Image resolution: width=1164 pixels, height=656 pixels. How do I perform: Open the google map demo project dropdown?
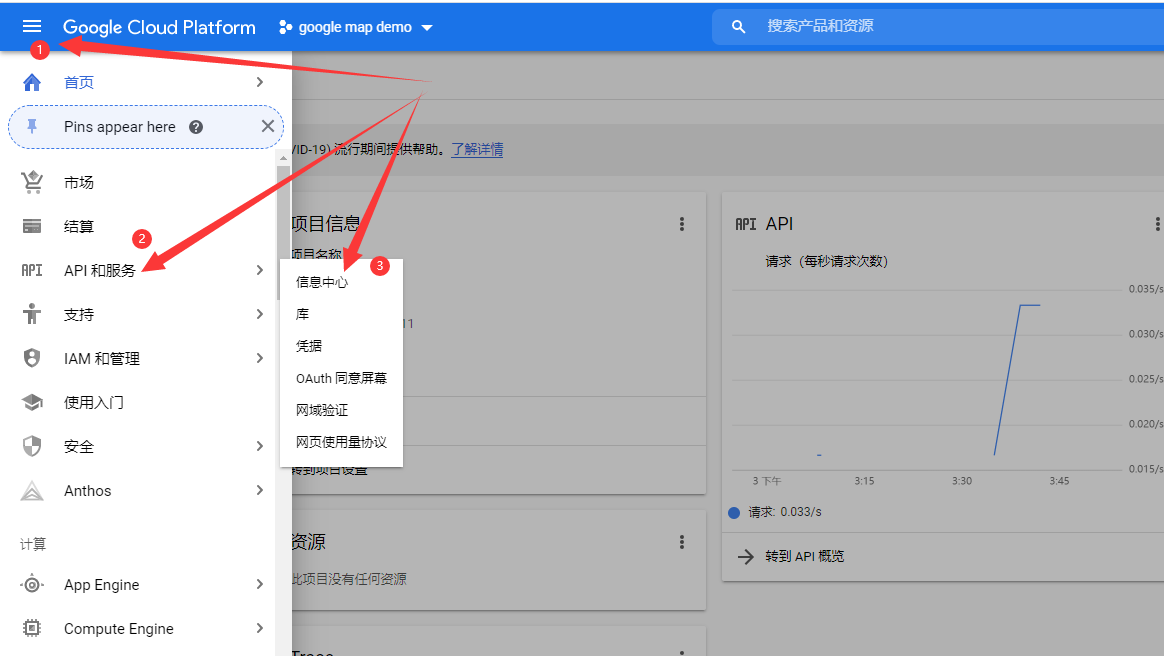click(427, 28)
